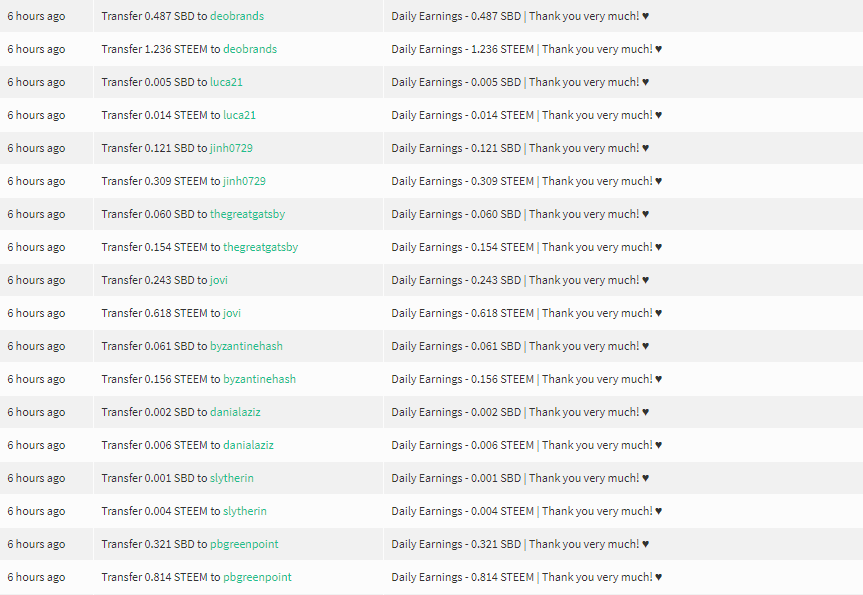This screenshot has width=863, height=595.
Task: Open slytherin link in 0.004 STEEM row
Action: [x=245, y=511]
